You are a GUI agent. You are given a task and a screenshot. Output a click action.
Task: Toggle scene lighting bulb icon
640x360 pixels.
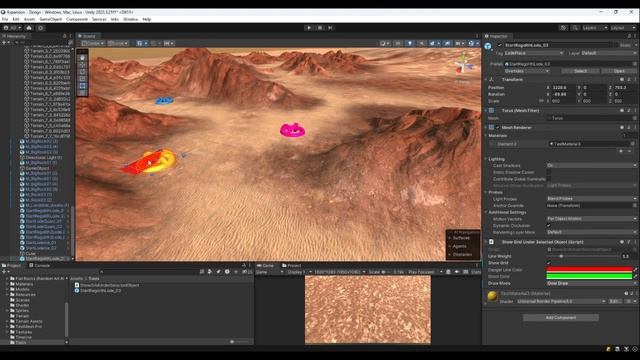(x=410, y=43)
